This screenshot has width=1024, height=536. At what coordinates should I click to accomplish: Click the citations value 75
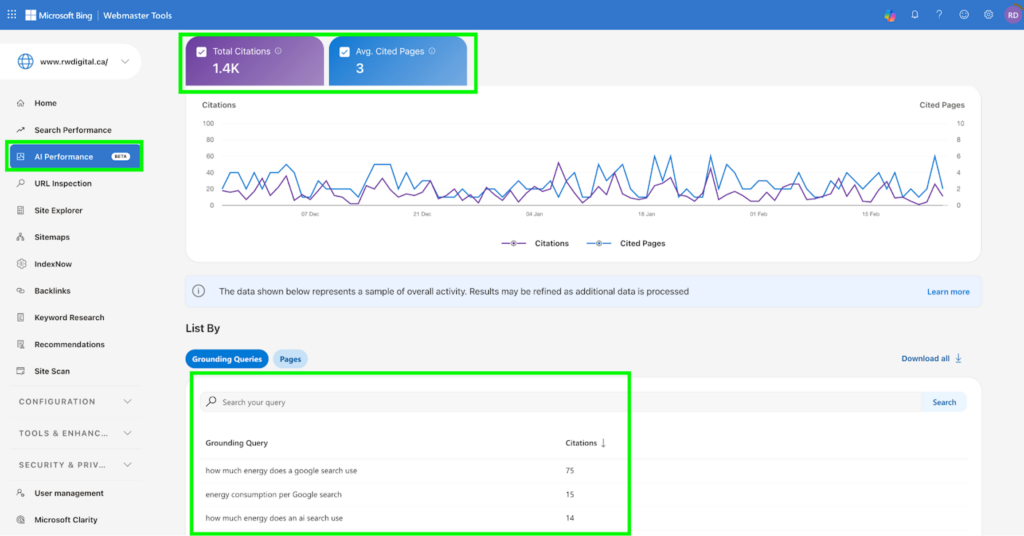[x=569, y=470]
